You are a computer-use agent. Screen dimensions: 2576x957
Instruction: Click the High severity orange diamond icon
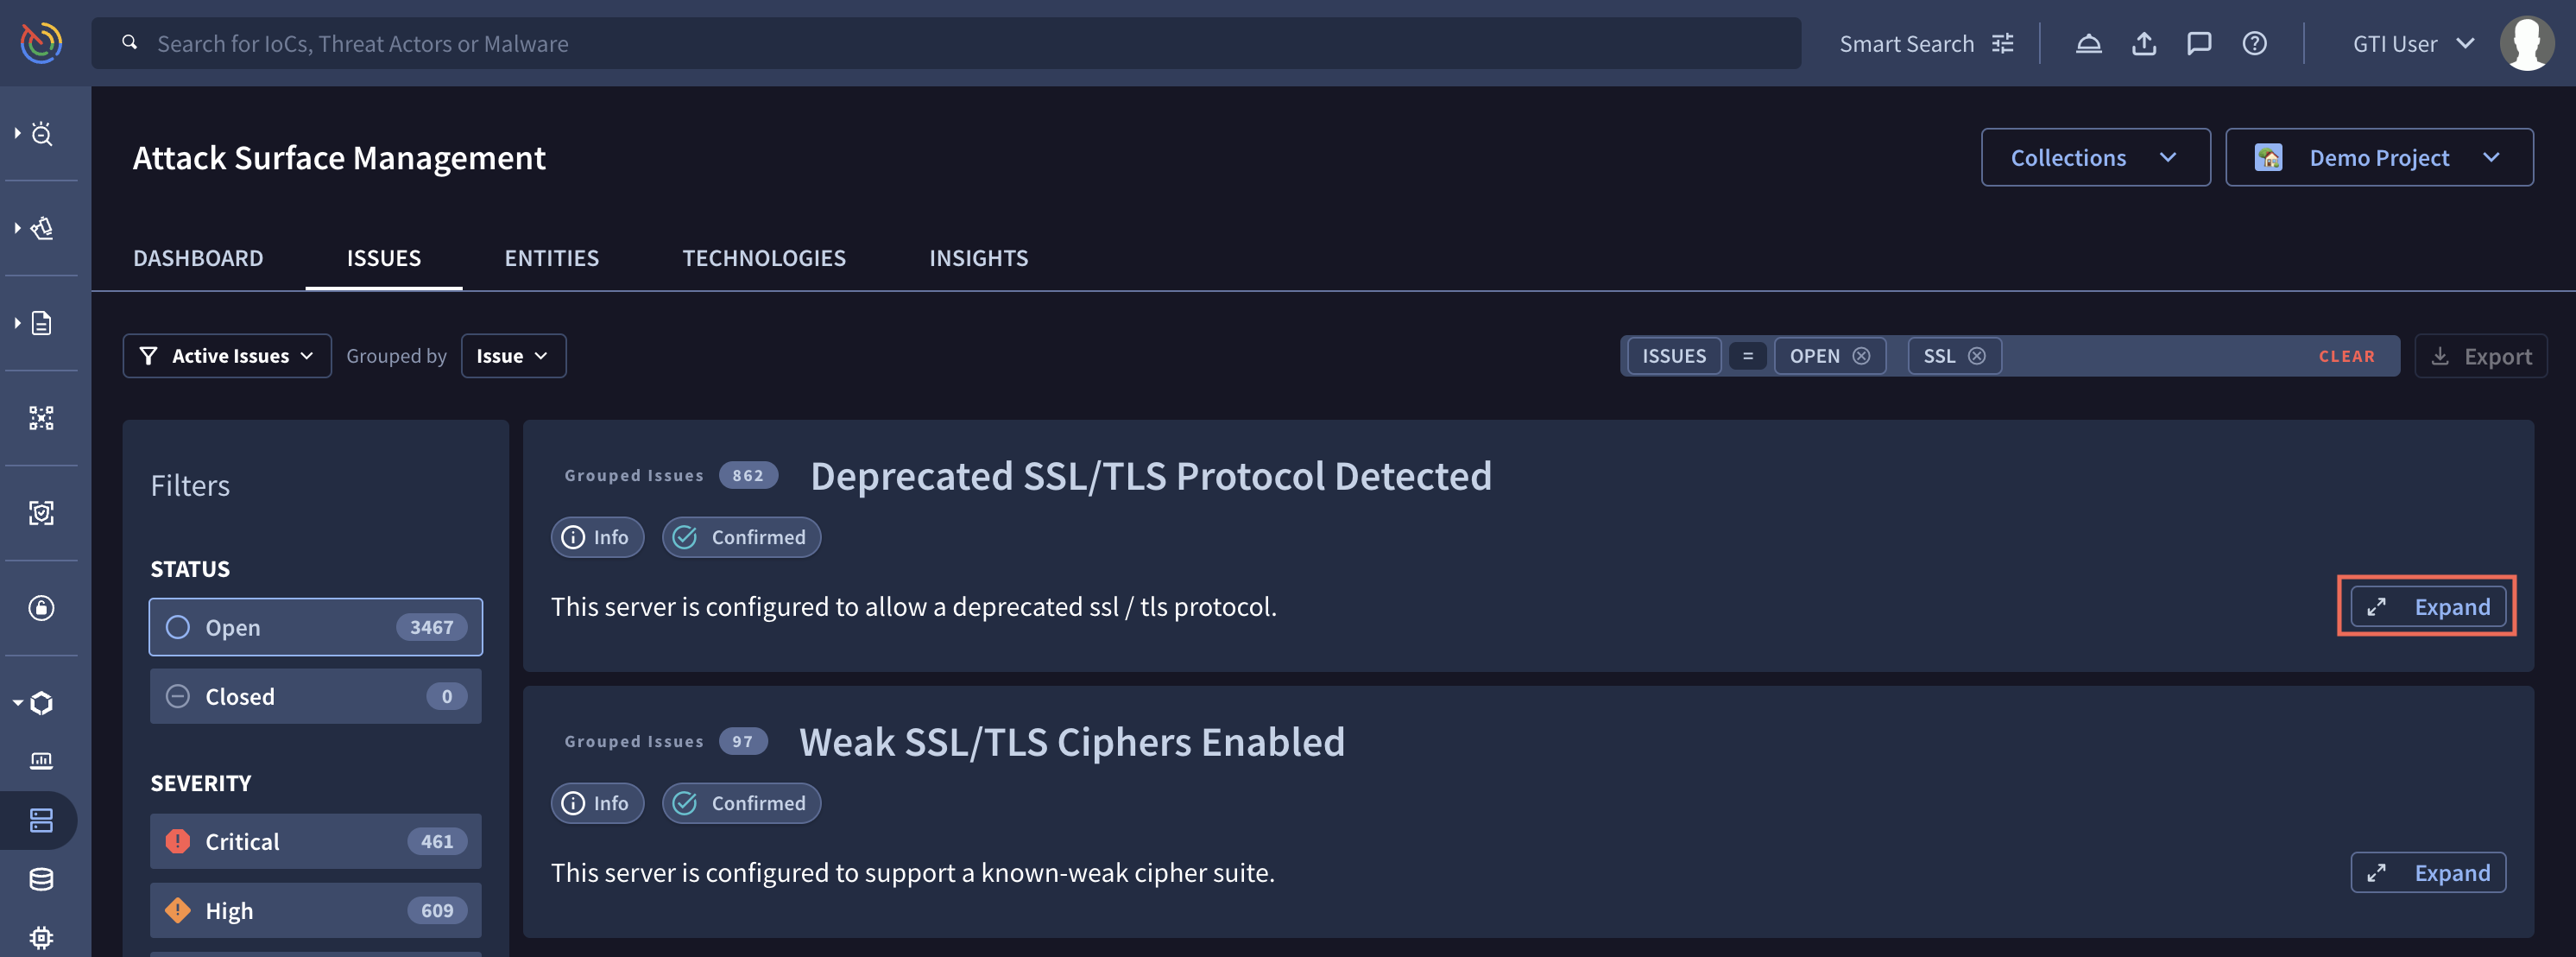point(178,911)
